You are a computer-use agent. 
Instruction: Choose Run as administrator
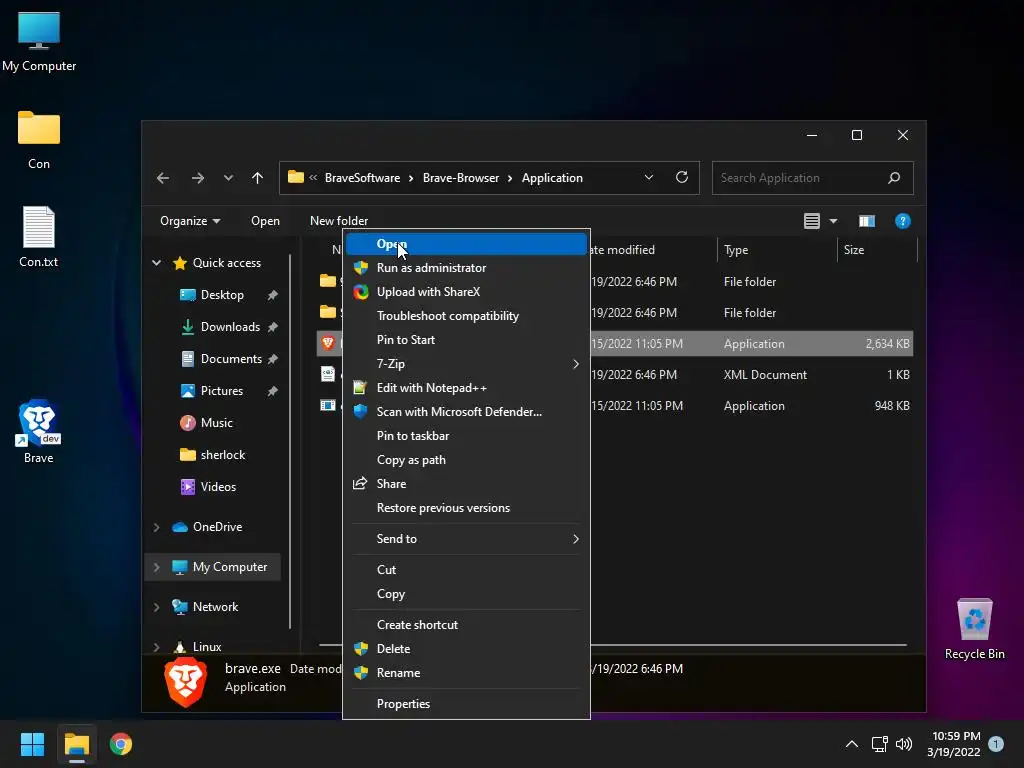pos(466,268)
